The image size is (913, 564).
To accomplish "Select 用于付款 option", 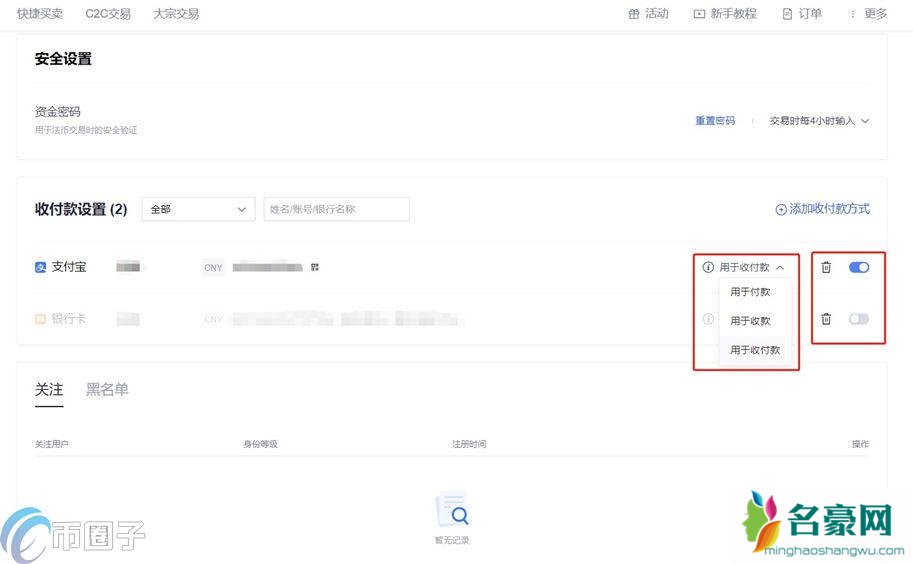I will click(750, 292).
